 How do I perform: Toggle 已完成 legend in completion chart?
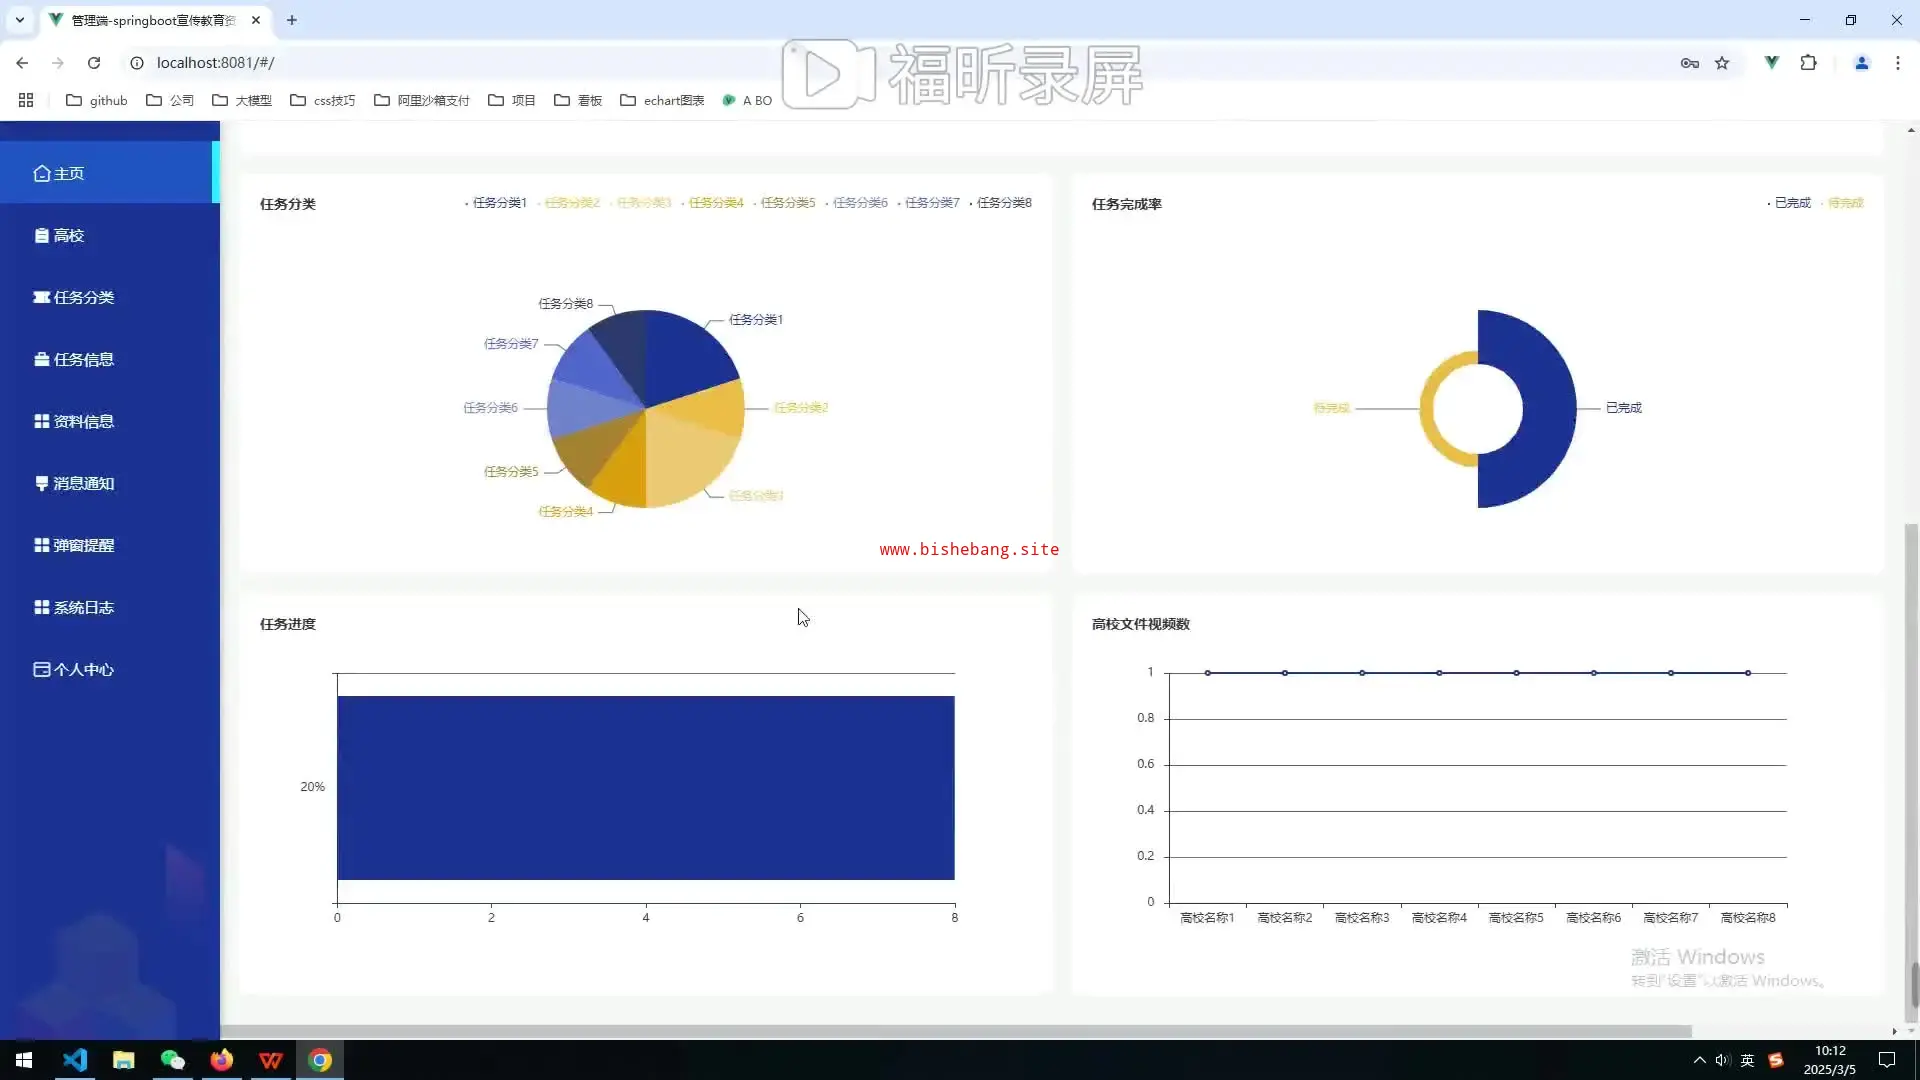point(1791,203)
